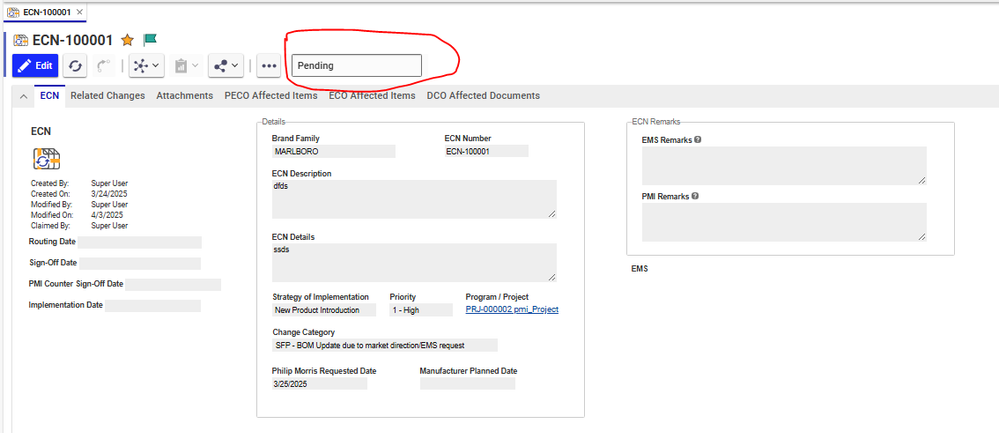Click the greyed-out curved arrow icon
The width and height of the screenshot is (999, 433).
(103, 66)
